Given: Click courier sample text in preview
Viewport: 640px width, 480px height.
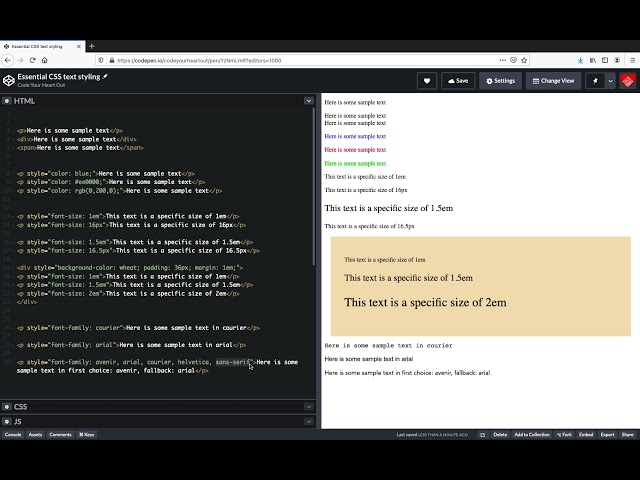Looking at the screenshot, I should pyautogui.click(x=388, y=345).
